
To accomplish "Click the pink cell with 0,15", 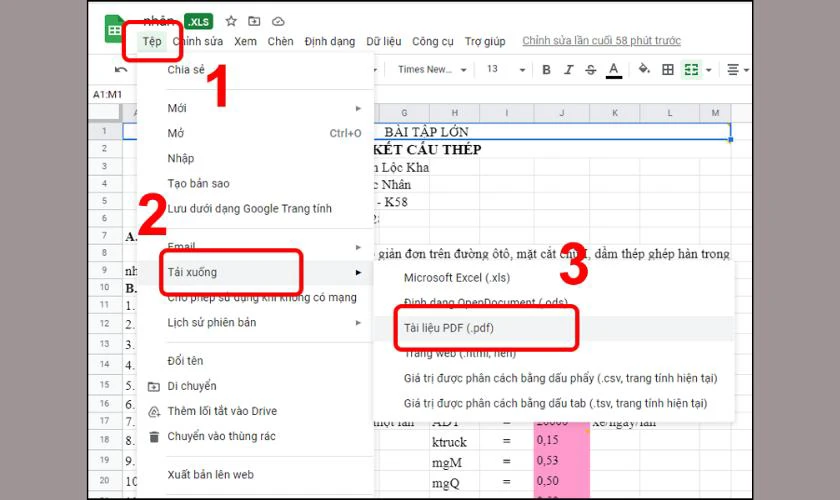I will point(561,440).
